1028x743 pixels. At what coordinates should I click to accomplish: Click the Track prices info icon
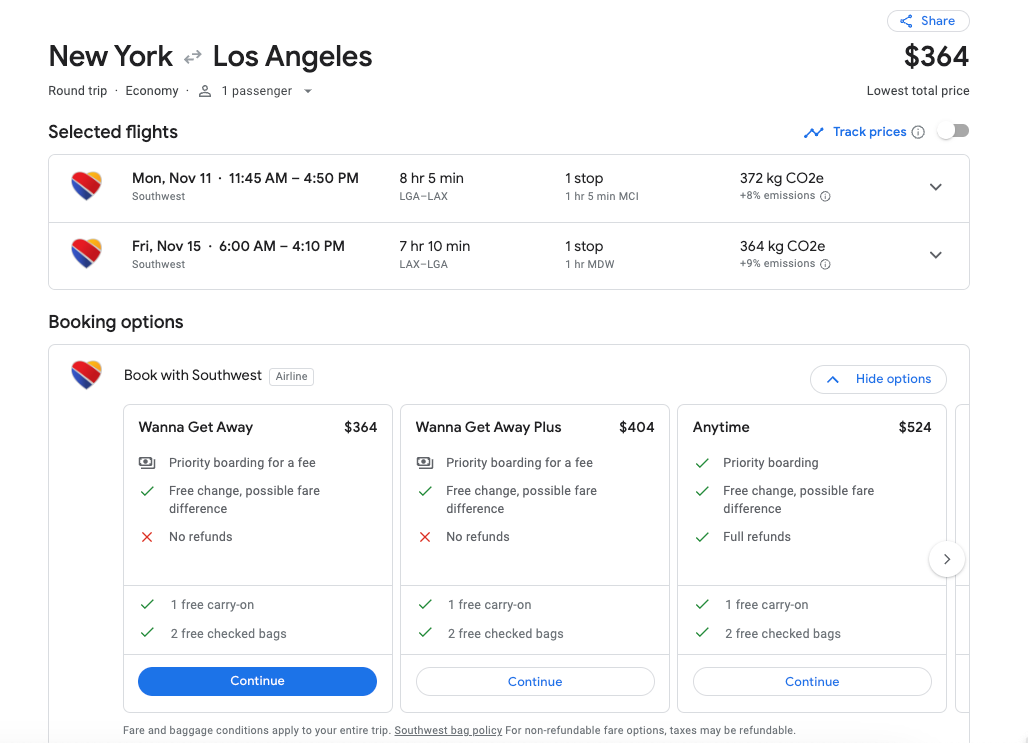[x=918, y=132]
